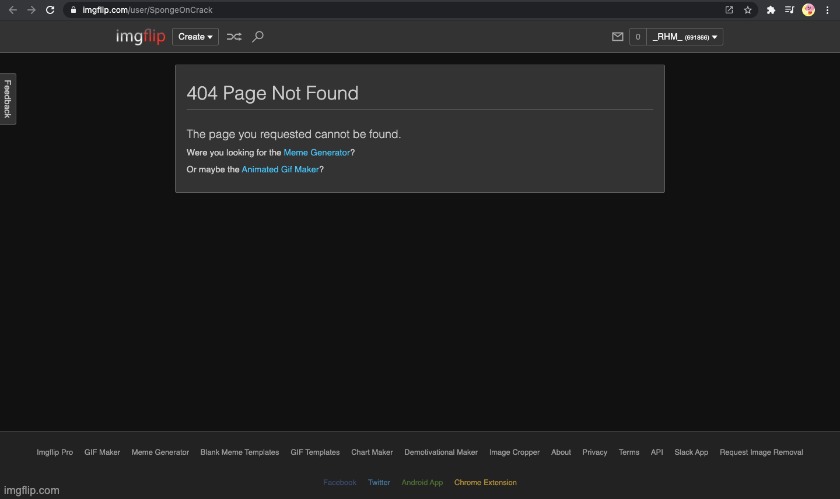Visit the Twitter footer link

379,482
